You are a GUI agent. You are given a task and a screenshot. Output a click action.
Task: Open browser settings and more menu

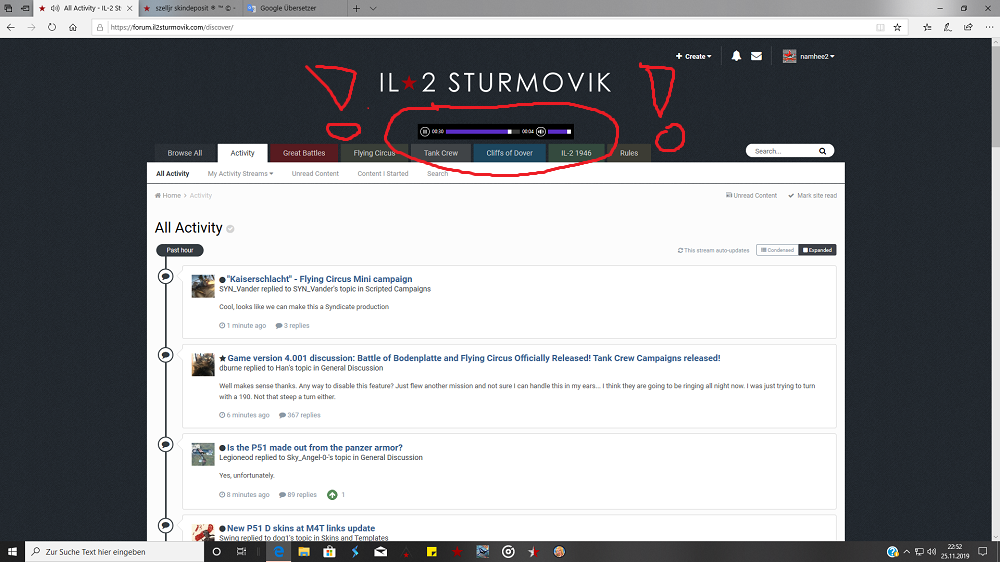[989, 27]
